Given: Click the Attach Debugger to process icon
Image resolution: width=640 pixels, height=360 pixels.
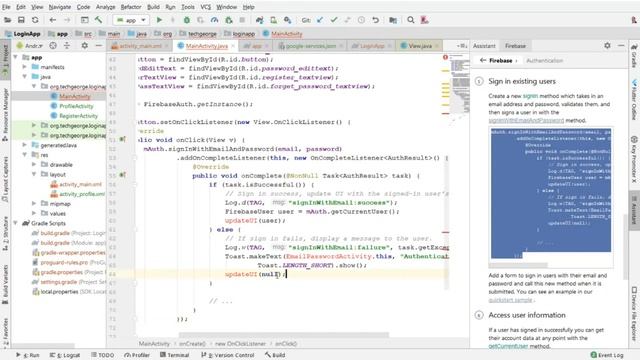Looking at the screenshot, I should (229, 20).
